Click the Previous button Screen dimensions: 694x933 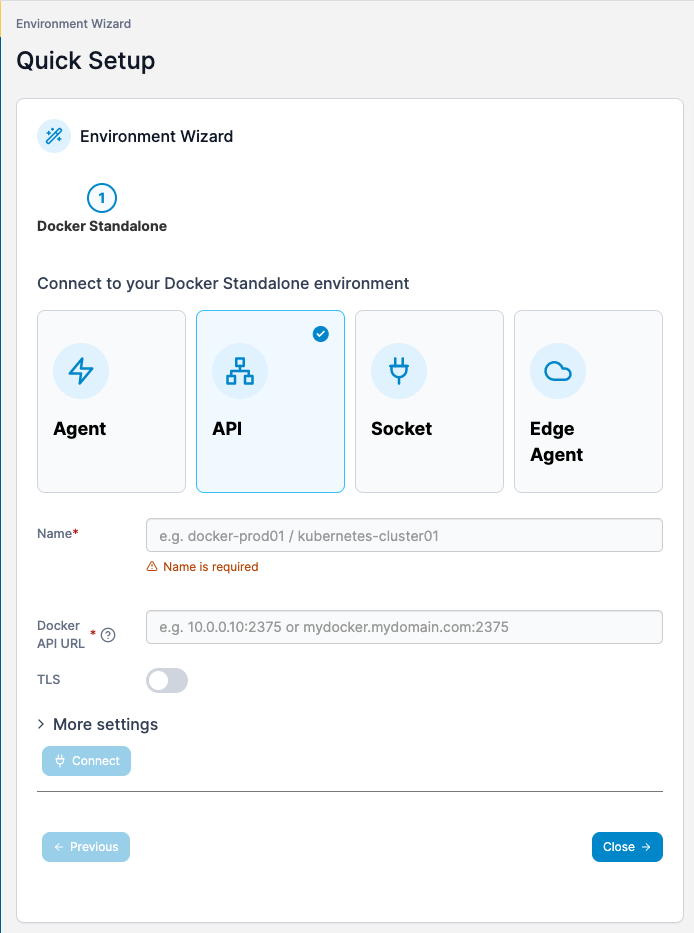coord(86,847)
